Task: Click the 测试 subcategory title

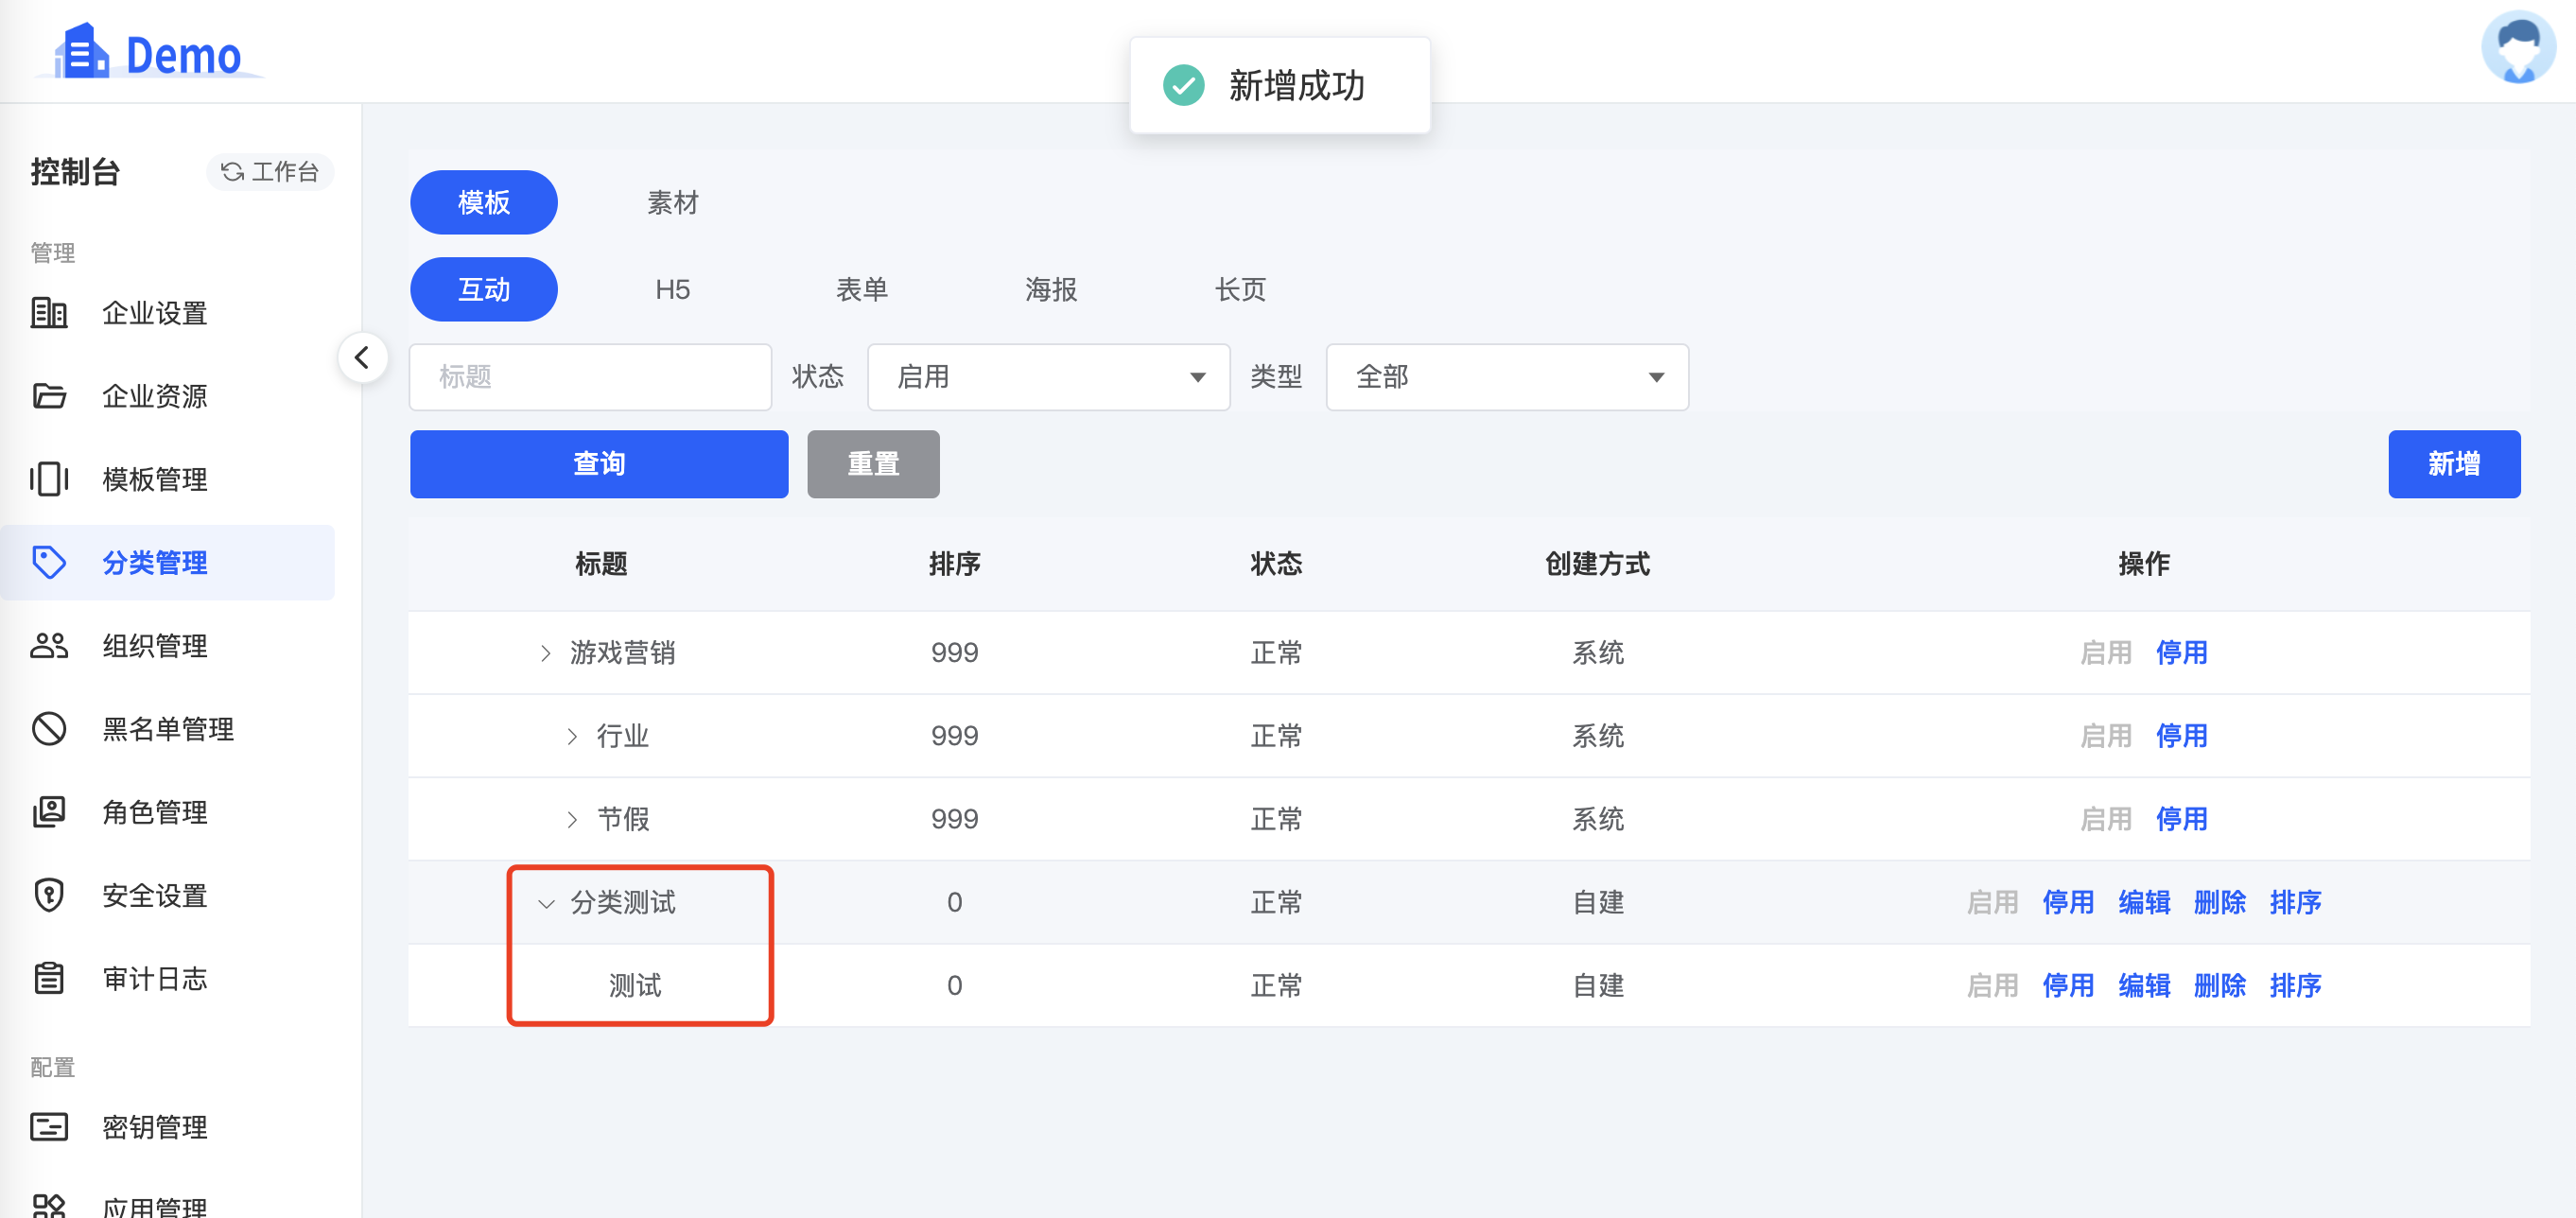Action: 635,985
